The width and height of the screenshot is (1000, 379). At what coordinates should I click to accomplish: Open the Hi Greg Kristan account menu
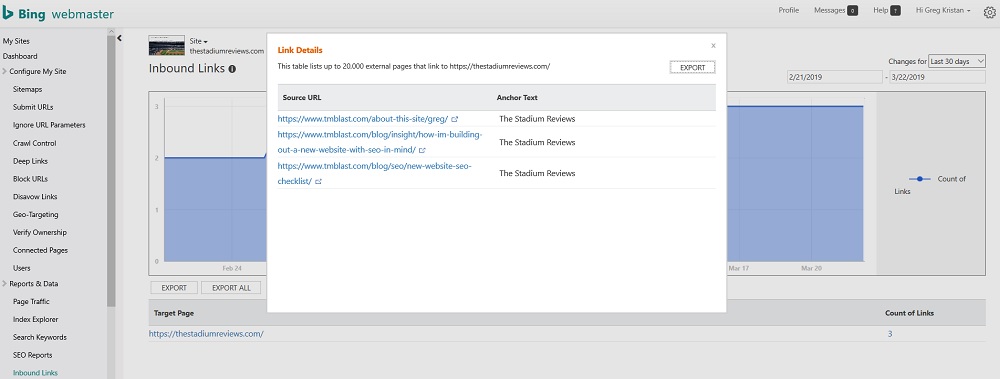(943, 10)
